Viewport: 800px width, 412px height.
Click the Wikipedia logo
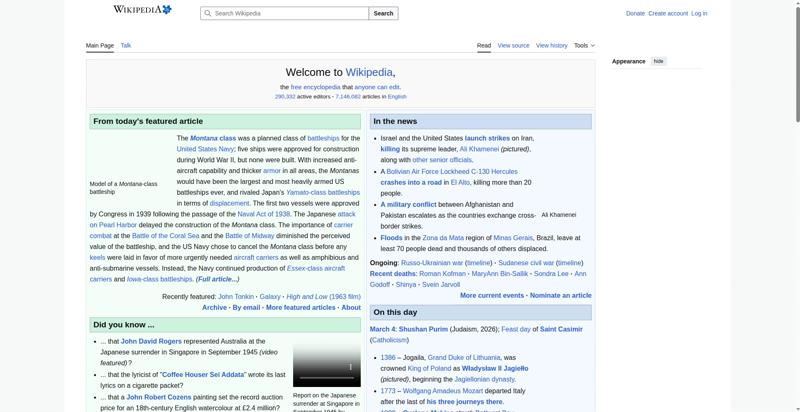[x=141, y=10]
